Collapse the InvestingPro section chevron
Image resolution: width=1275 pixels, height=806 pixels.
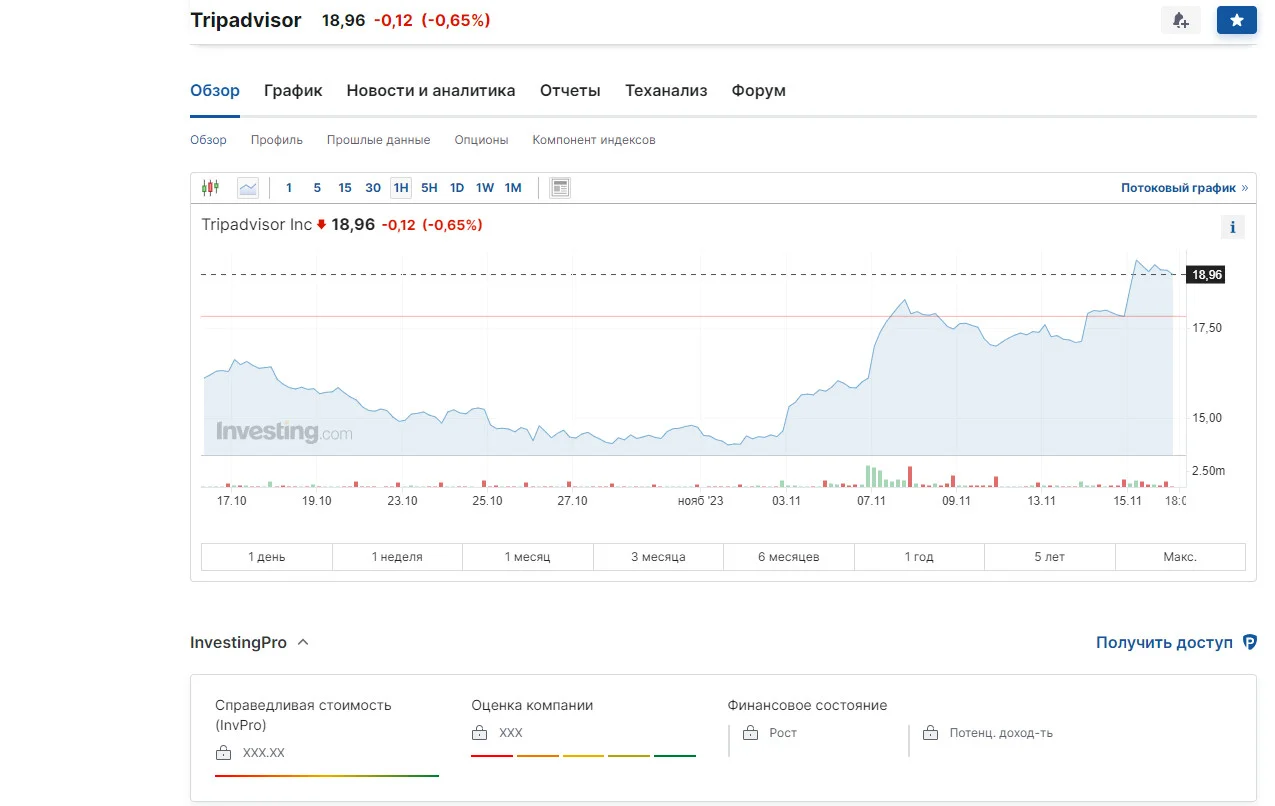click(303, 642)
